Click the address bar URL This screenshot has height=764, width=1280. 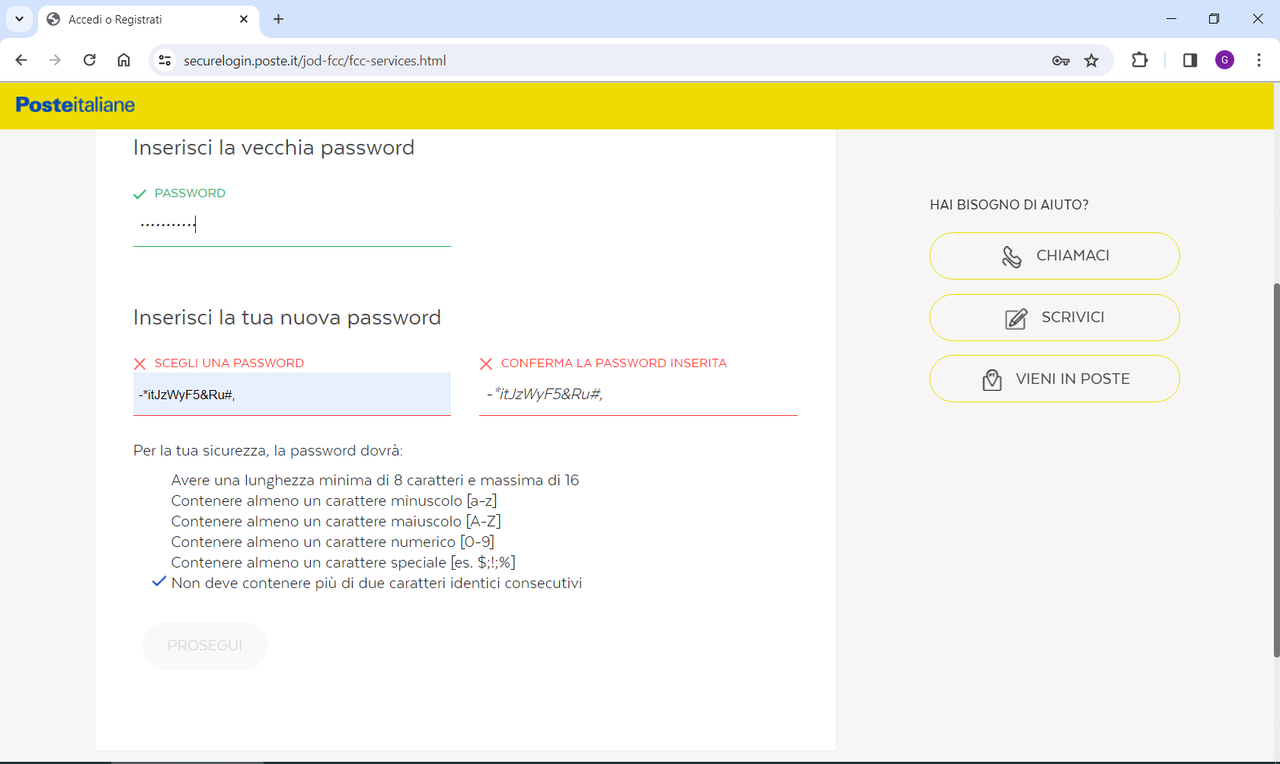point(315,61)
